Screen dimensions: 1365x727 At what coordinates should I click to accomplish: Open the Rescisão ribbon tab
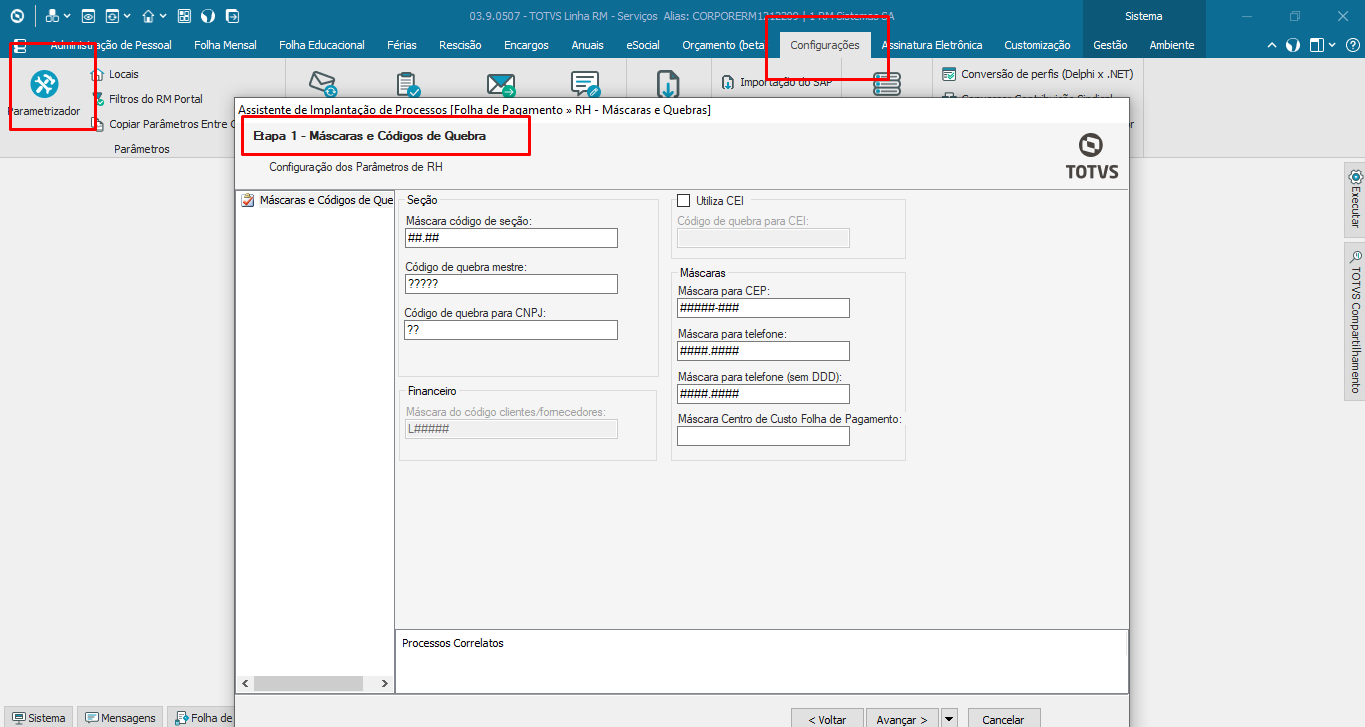coord(460,45)
